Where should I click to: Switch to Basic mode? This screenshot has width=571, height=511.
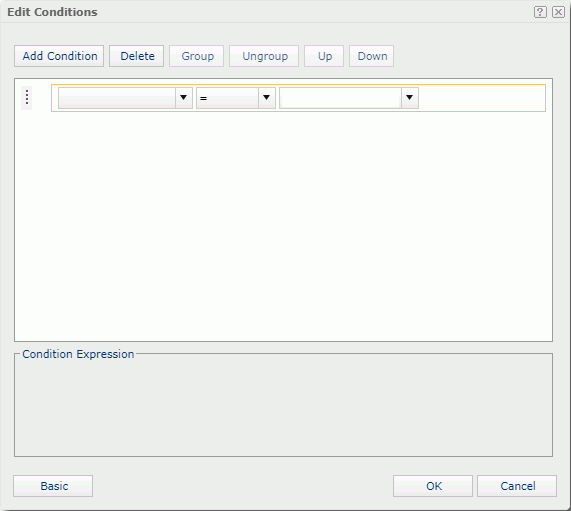point(53,486)
